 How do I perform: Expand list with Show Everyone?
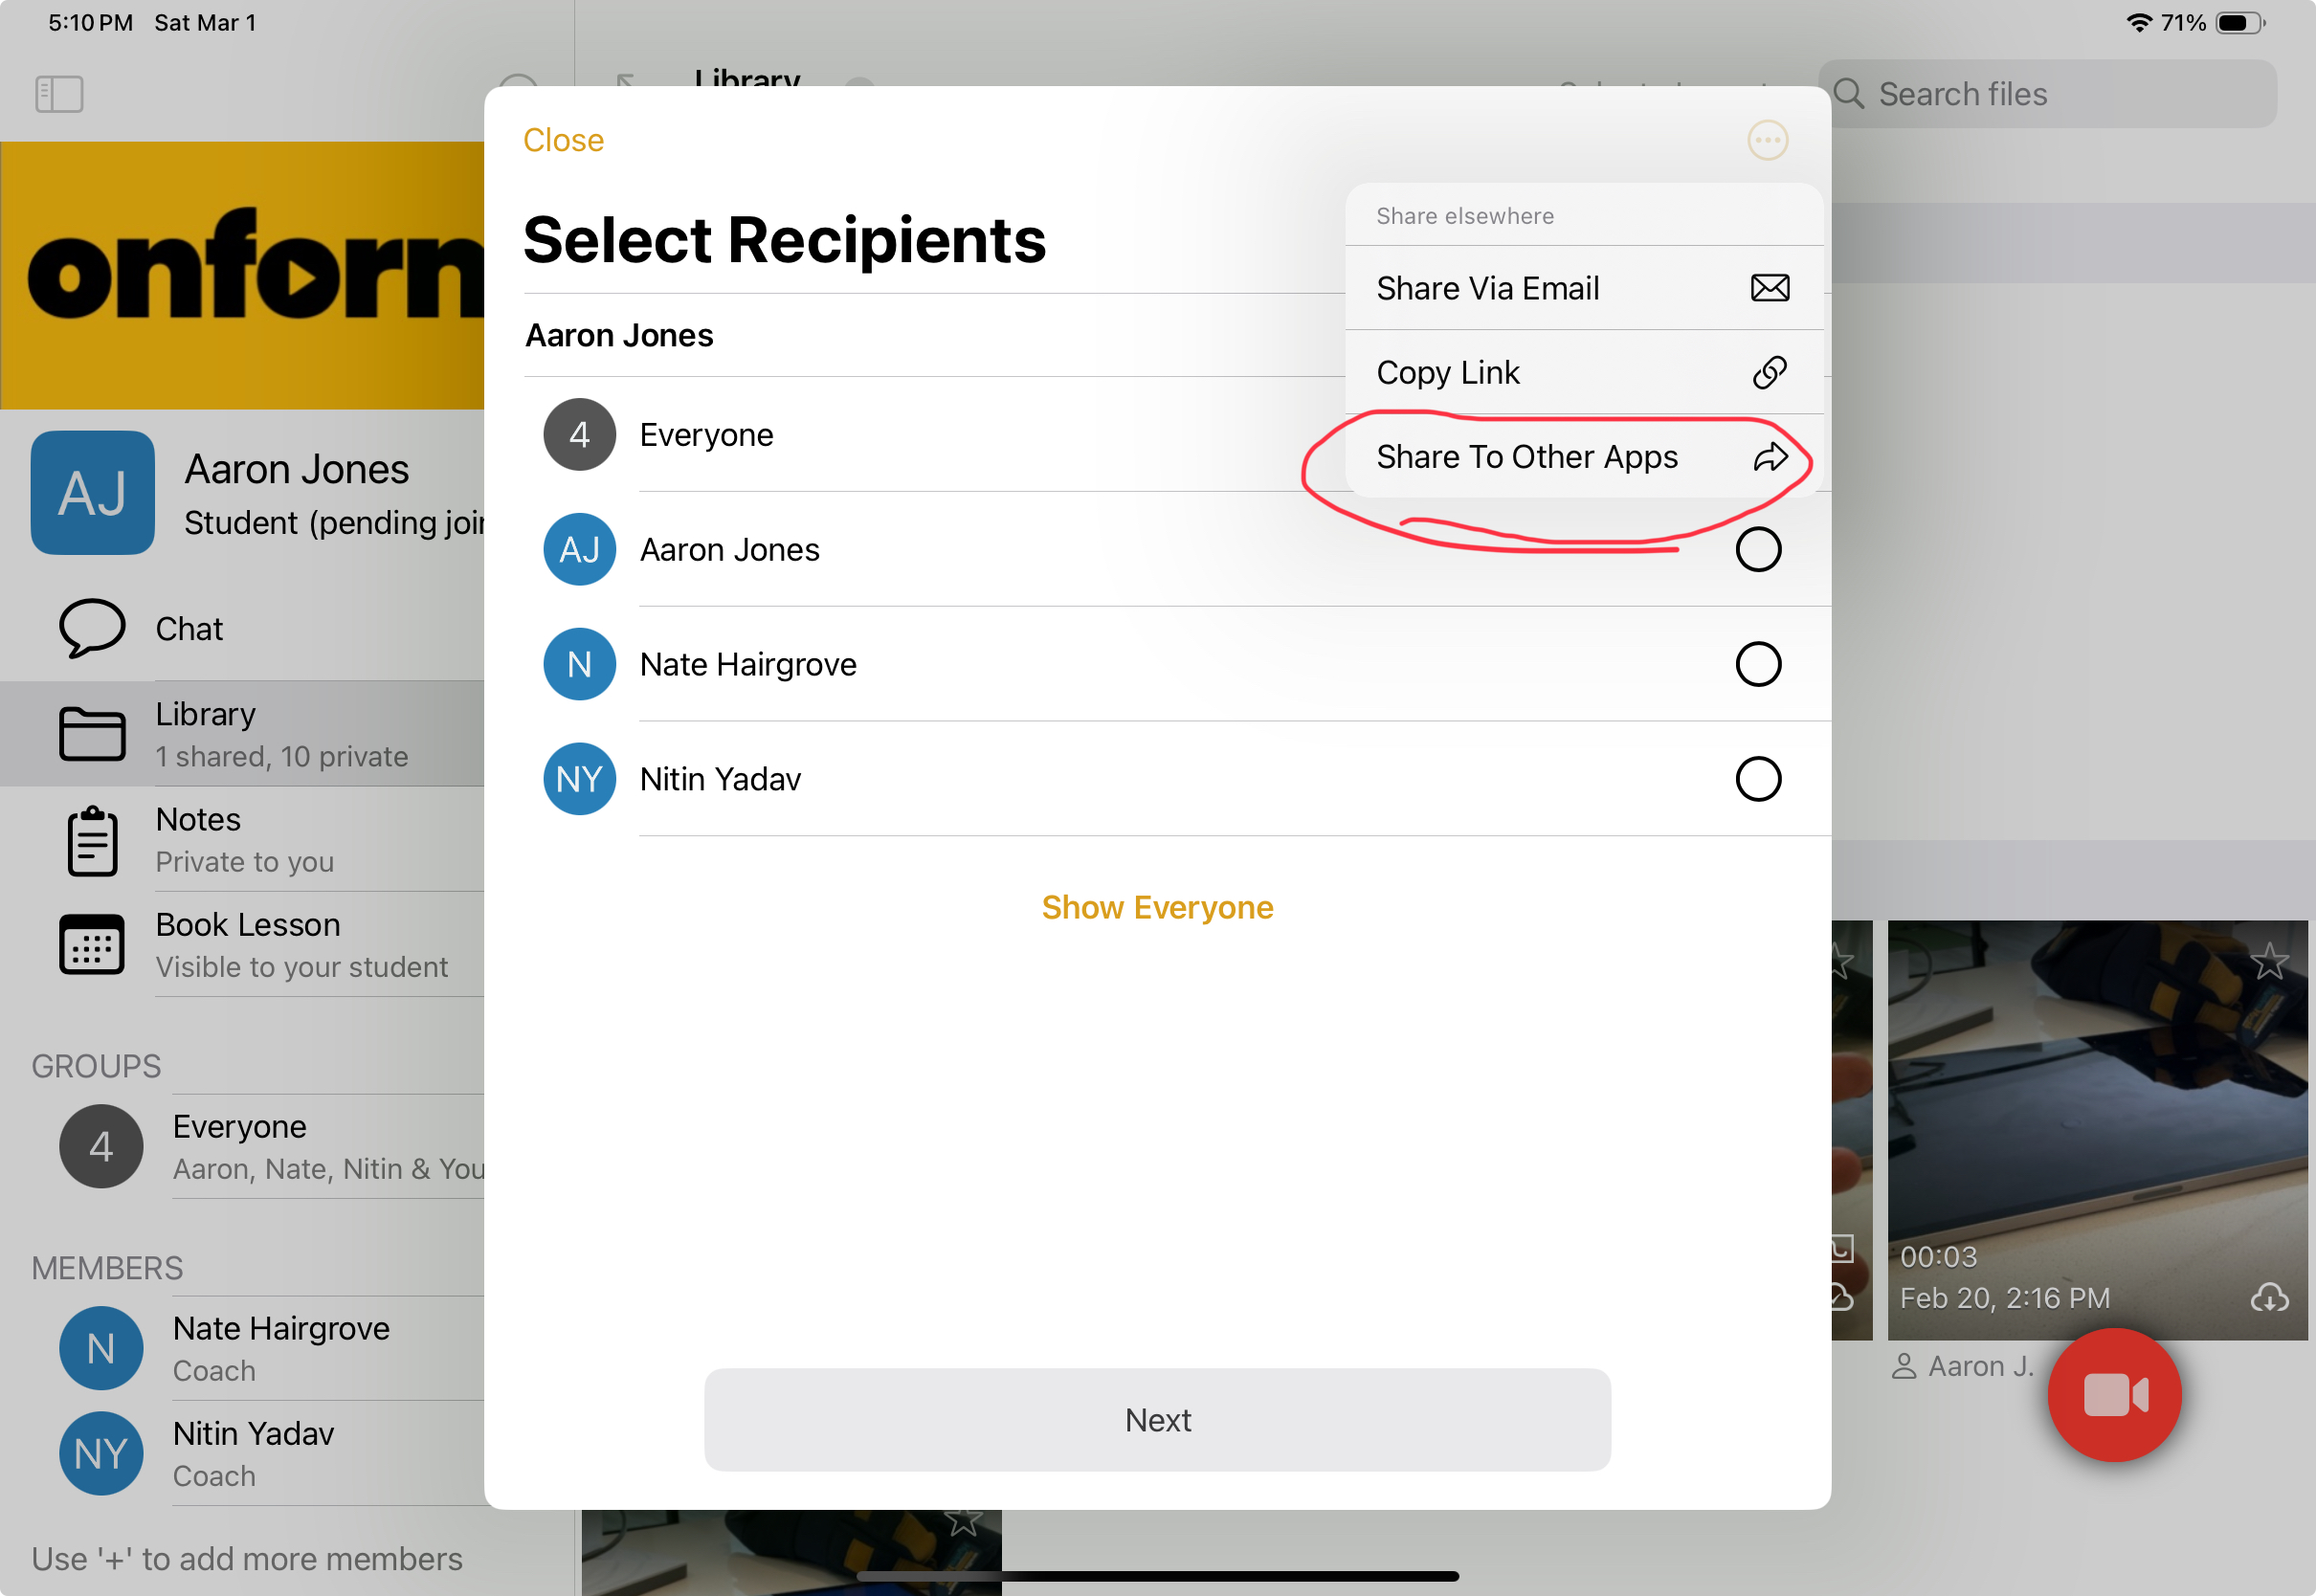pos(1157,907)
